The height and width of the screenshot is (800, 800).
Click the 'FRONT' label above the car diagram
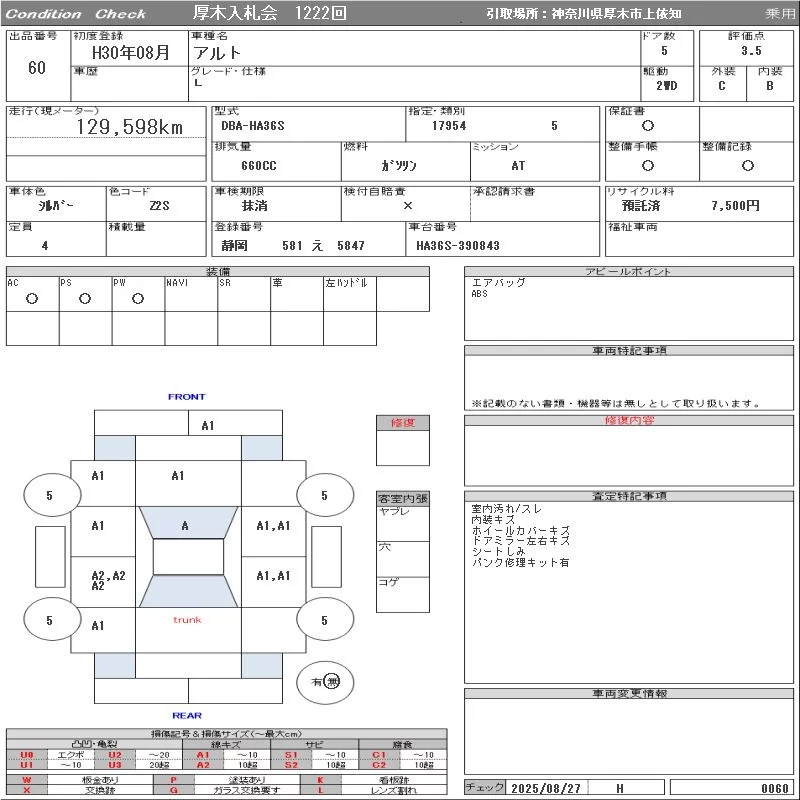pyautogui.click(x=186, y=397)
